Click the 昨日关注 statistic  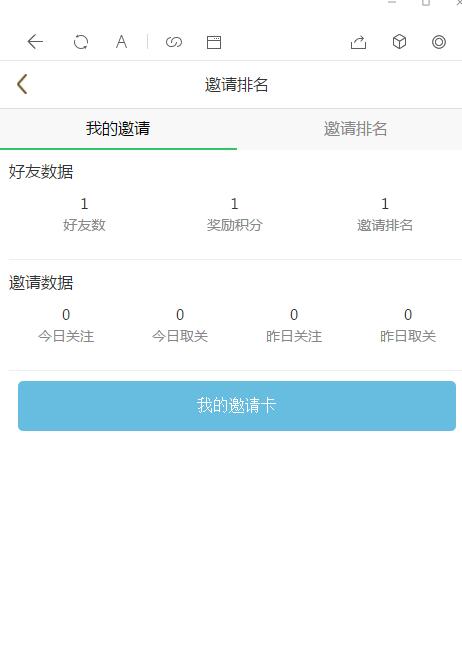[294, 326]
